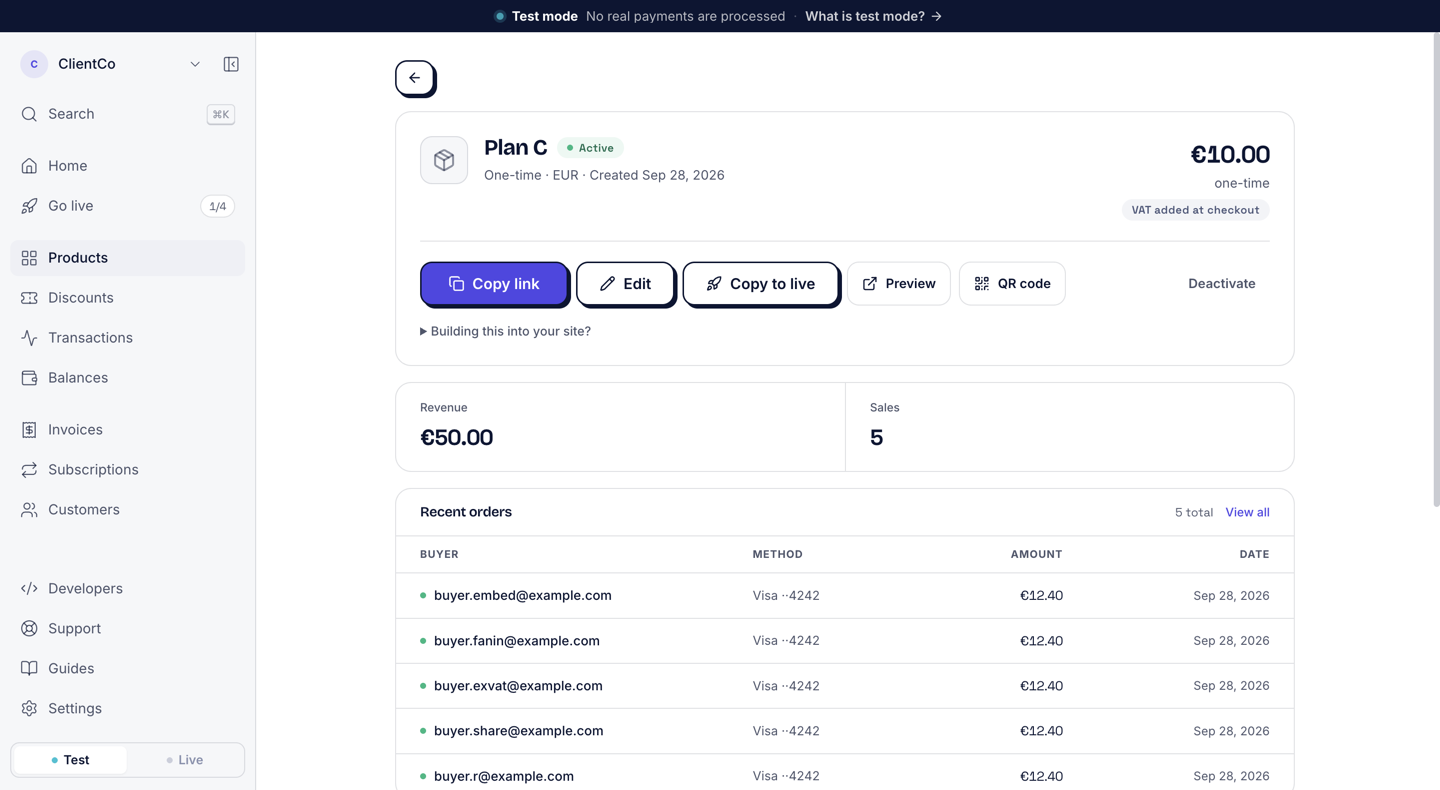
Task: Show the QR code
Action: point(1012,284)
